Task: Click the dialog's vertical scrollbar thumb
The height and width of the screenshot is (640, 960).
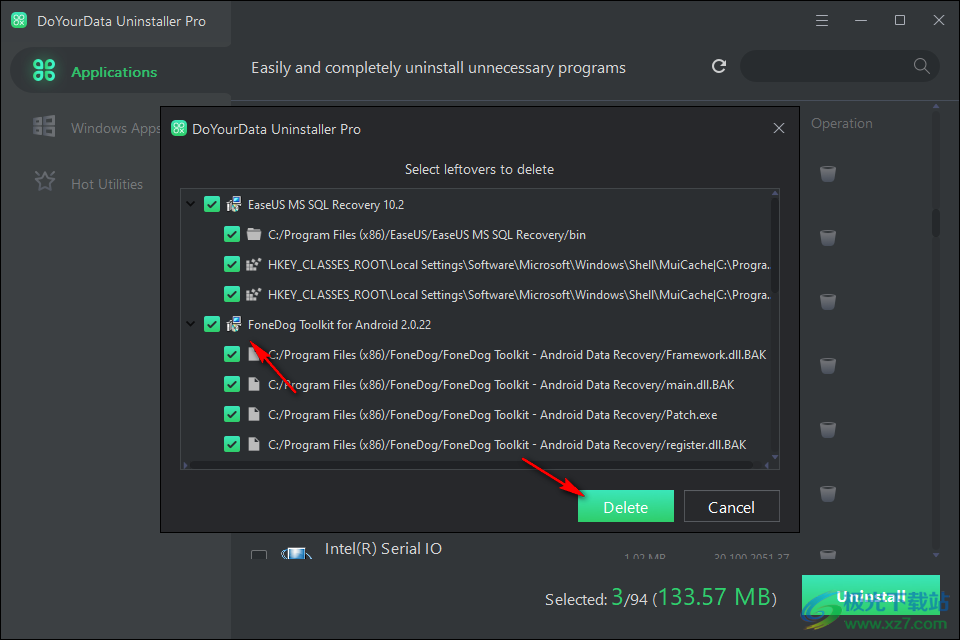Action: click(x=774, y=244)
